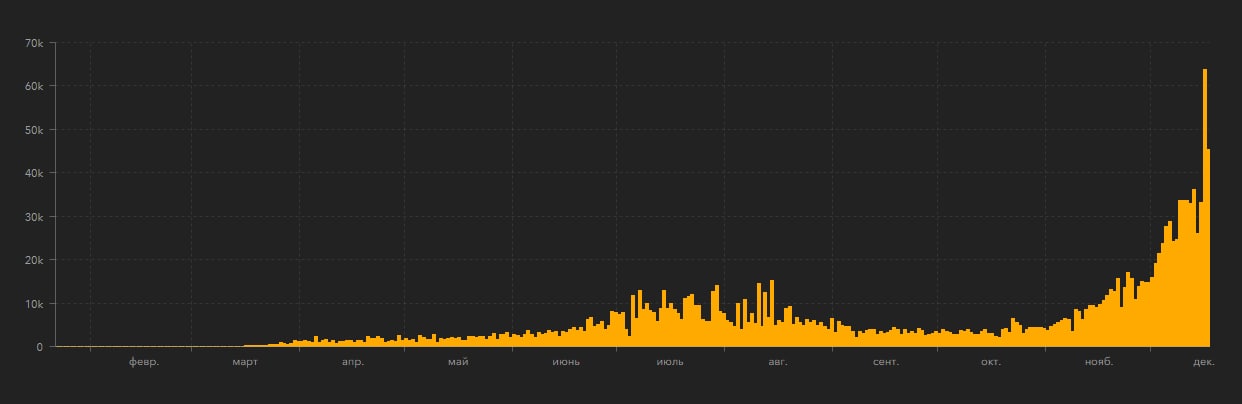Image resolution: width=1242 pixels, height=404 pixels.
Task: Click the март month label
Action: coord(245,362)
